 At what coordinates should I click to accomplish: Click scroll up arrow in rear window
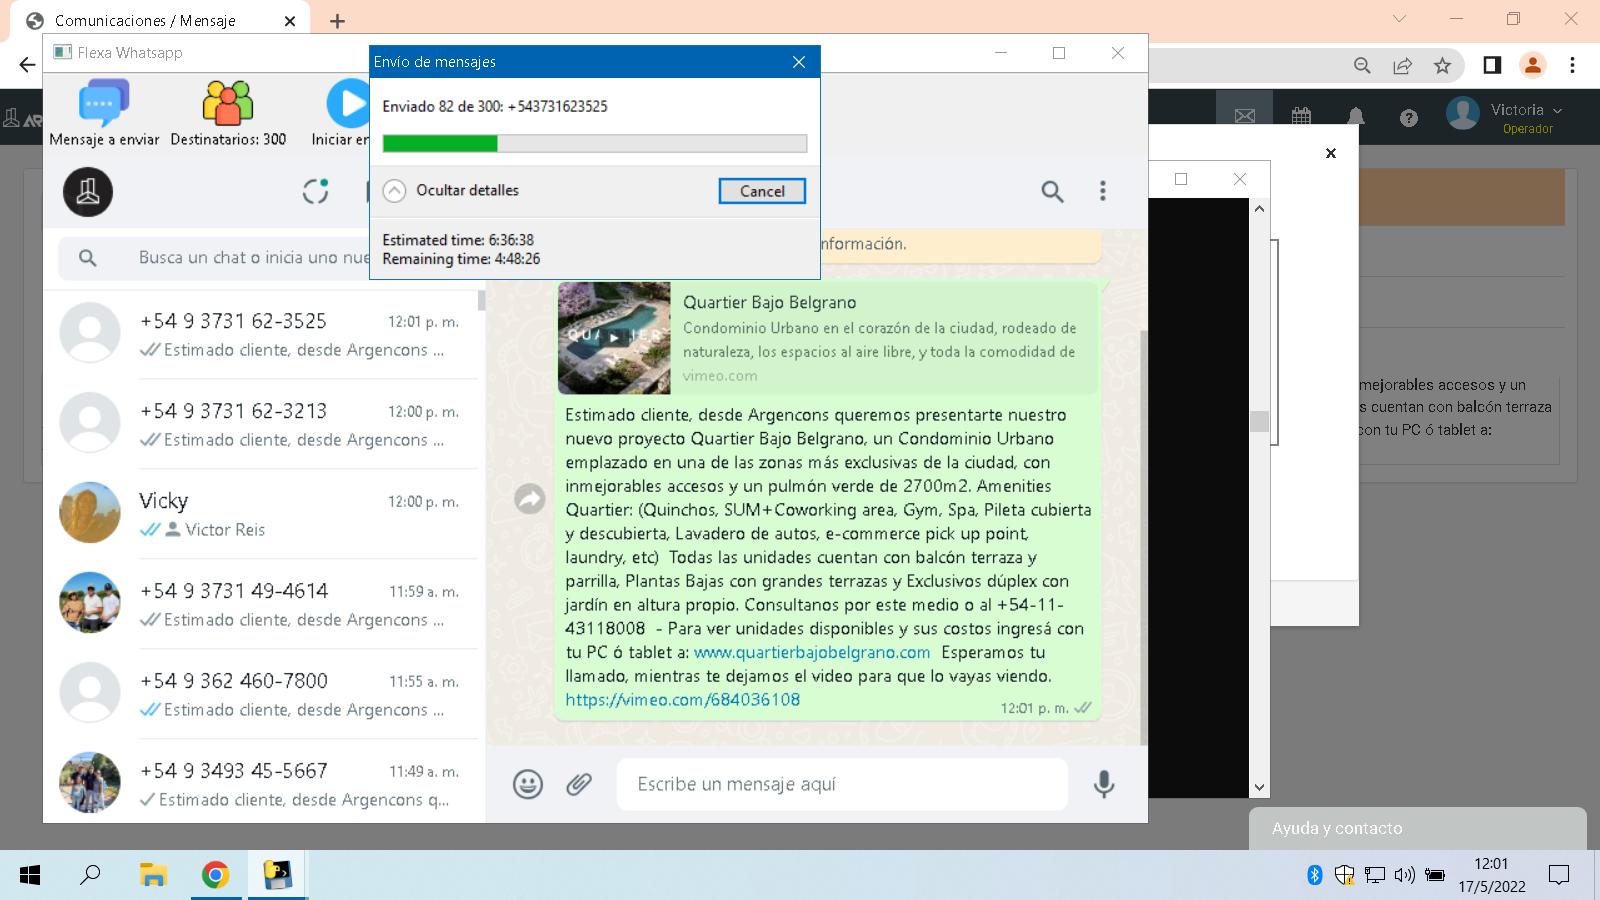coord(1259,208)
